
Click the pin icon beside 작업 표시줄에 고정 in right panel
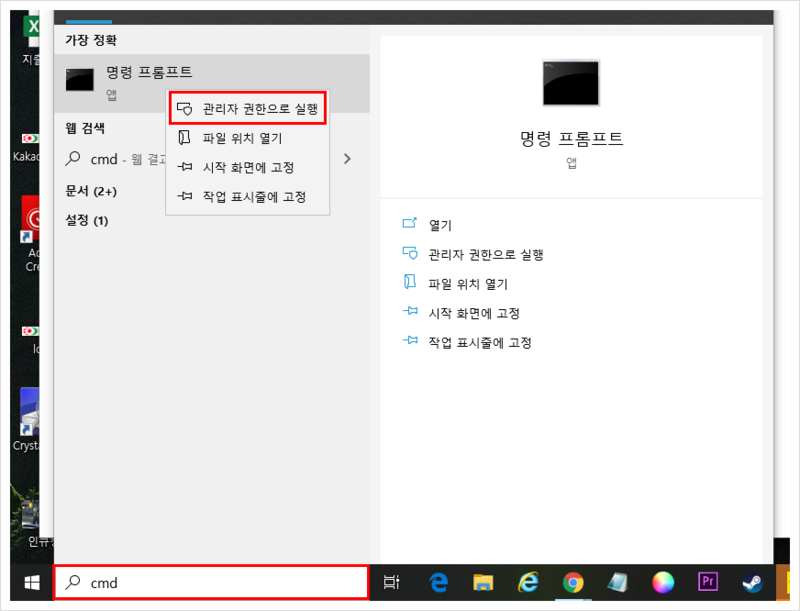[x=410, y=340]
